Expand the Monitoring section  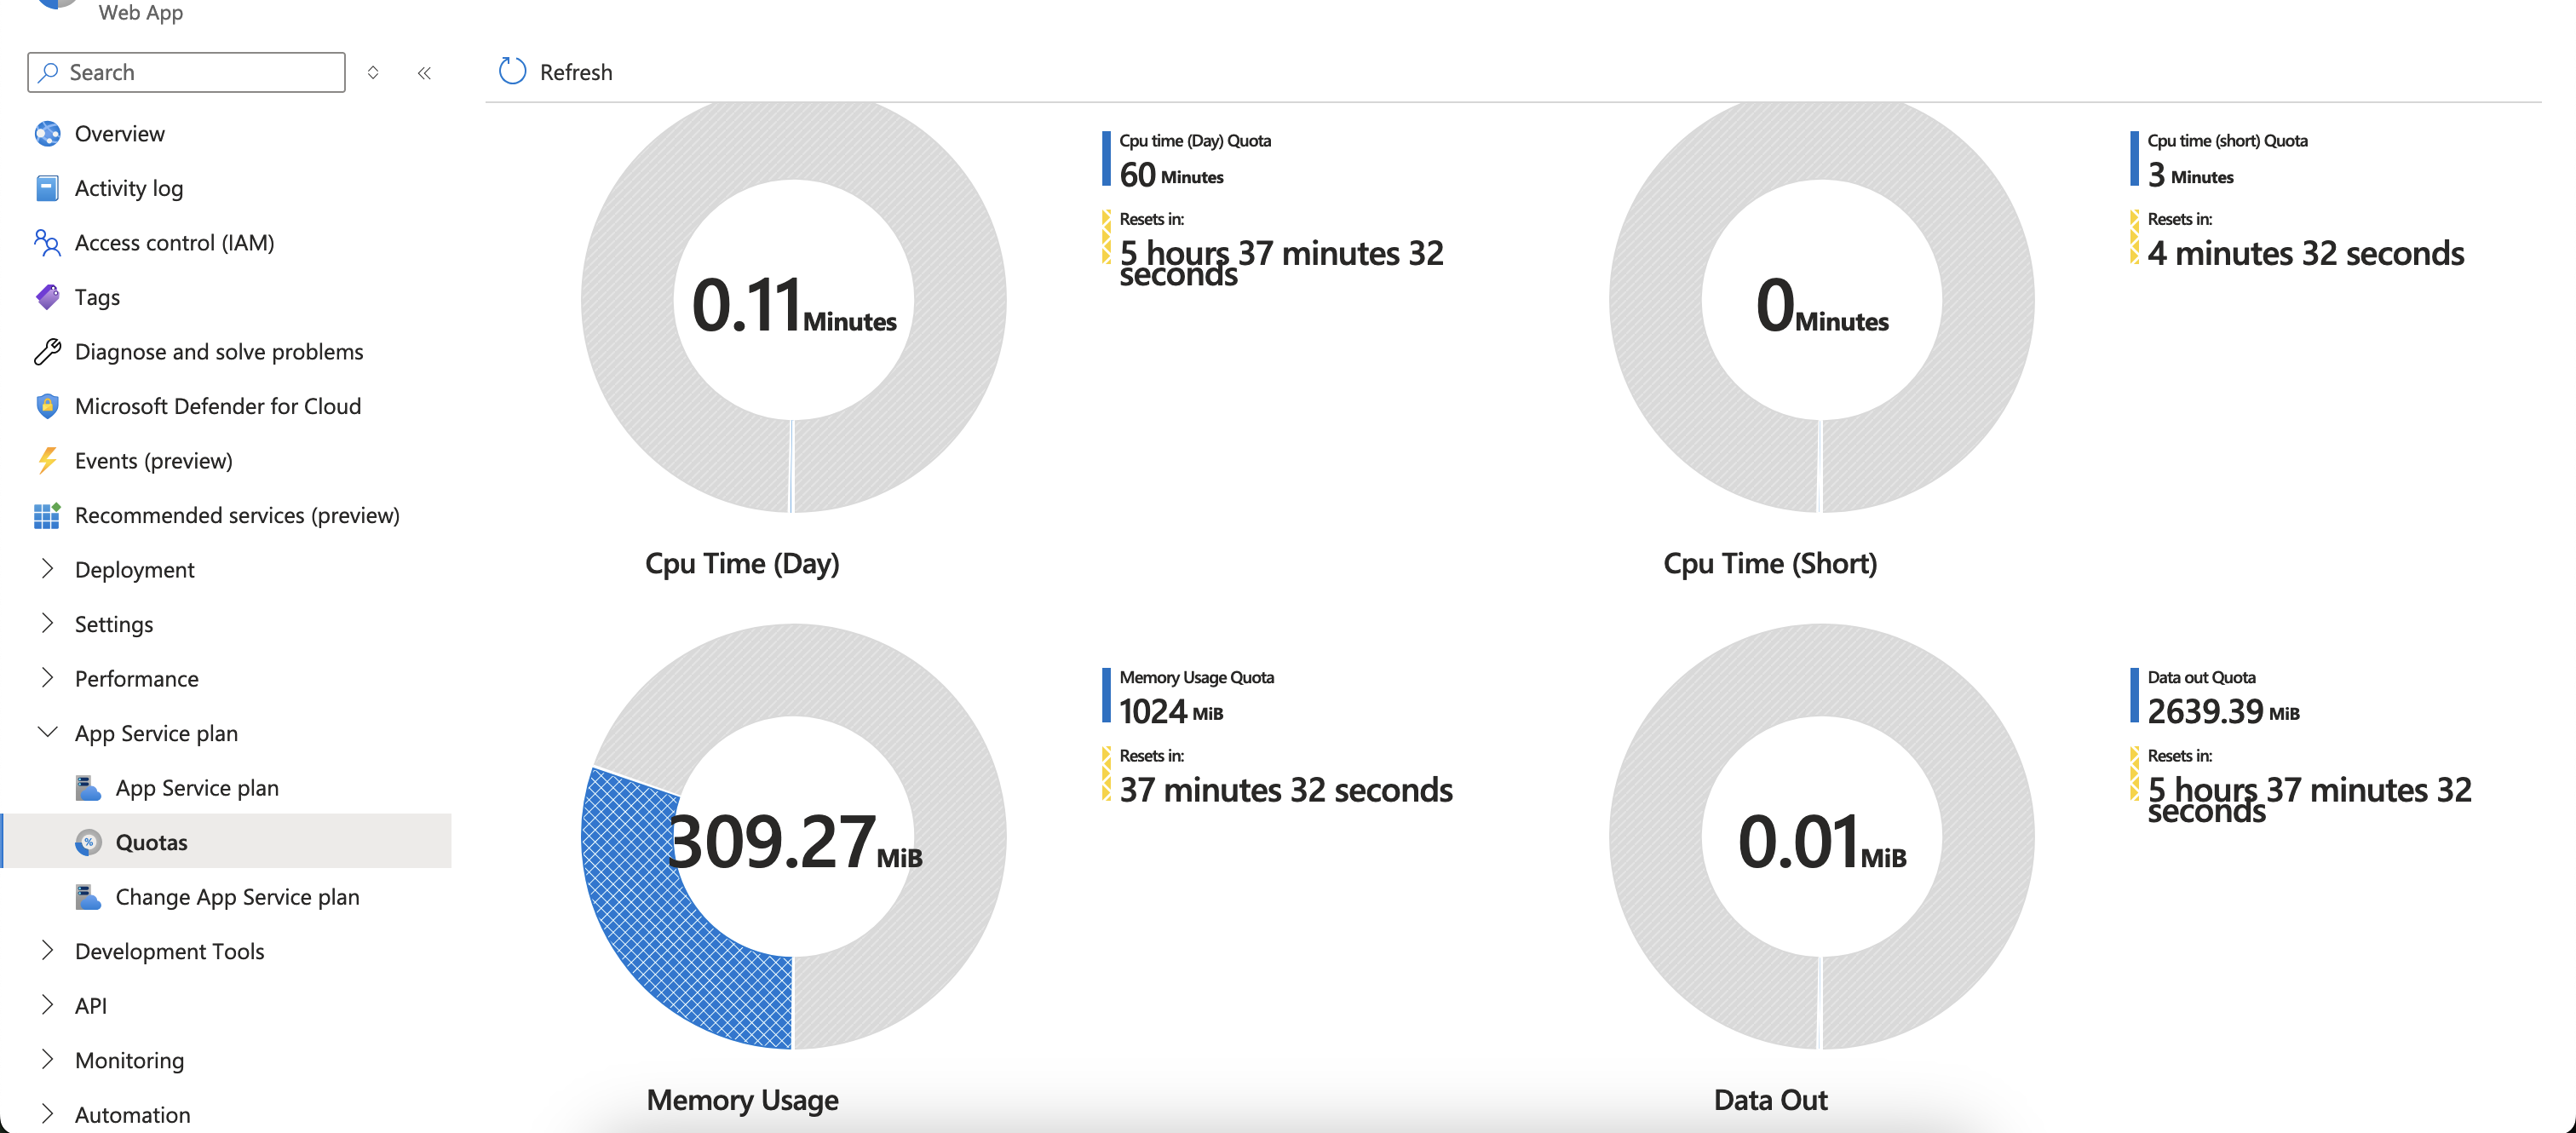tap(47, 1059)
